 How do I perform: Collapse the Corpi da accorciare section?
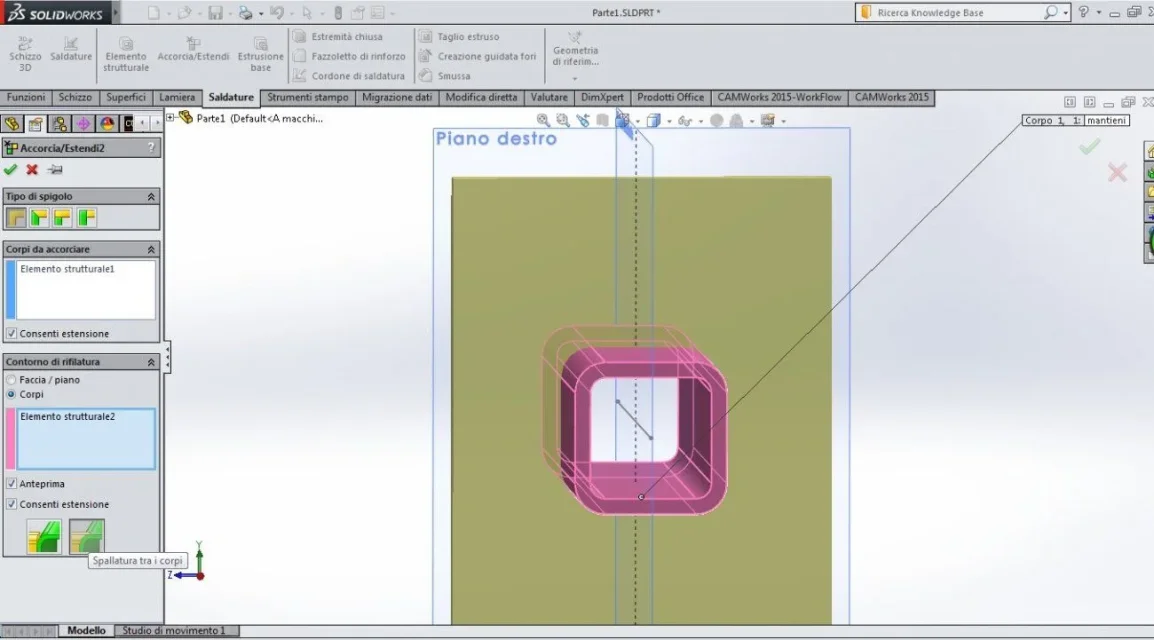click(151, 250)
